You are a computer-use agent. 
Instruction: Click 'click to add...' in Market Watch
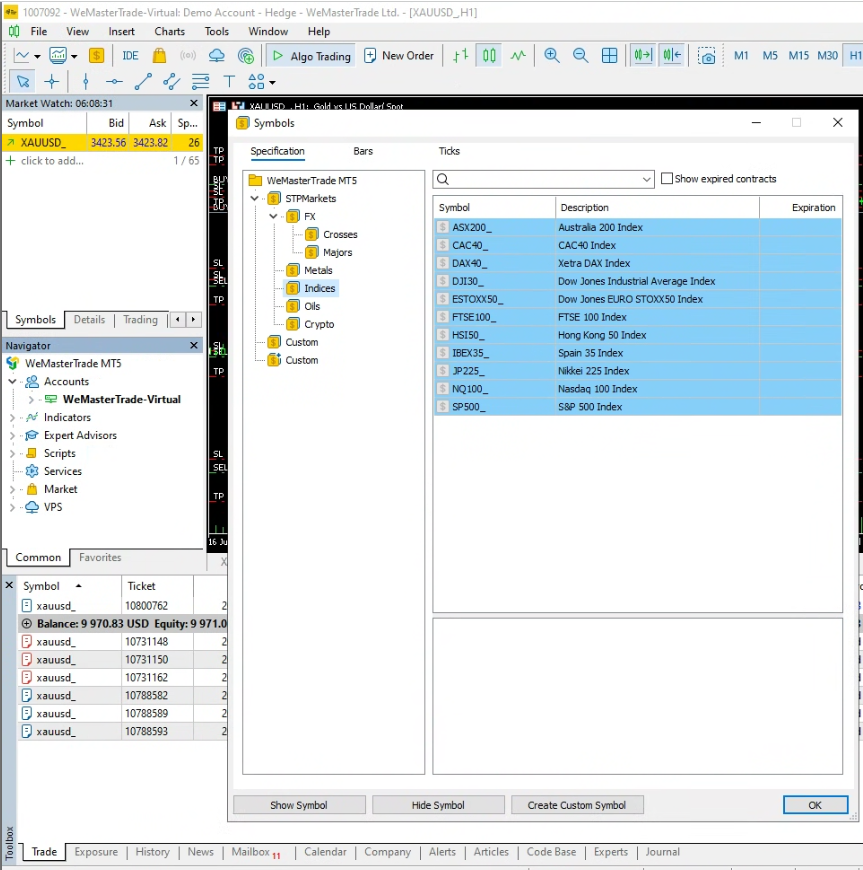52,161
